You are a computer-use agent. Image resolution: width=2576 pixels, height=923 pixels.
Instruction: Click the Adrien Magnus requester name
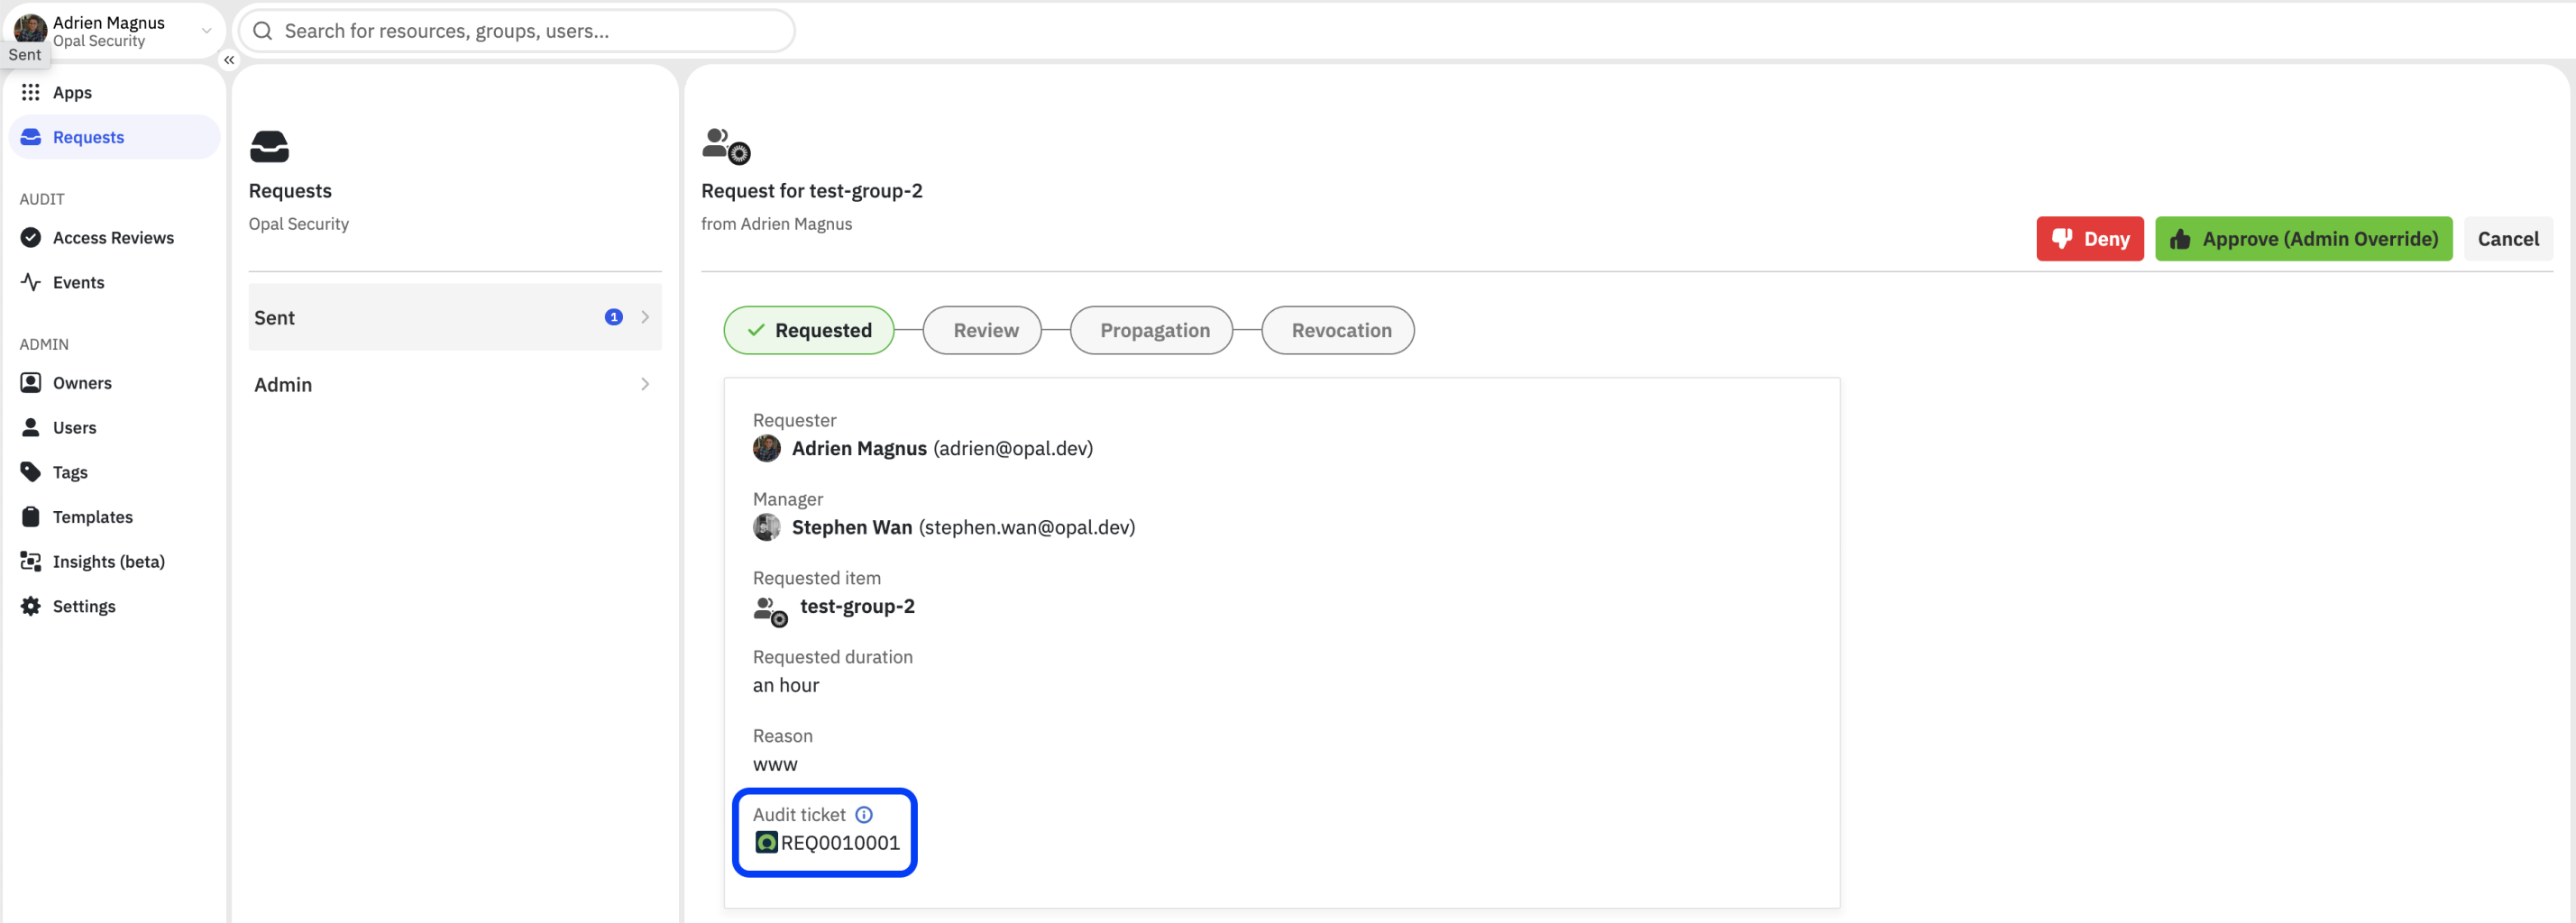(x=859, y=448)
